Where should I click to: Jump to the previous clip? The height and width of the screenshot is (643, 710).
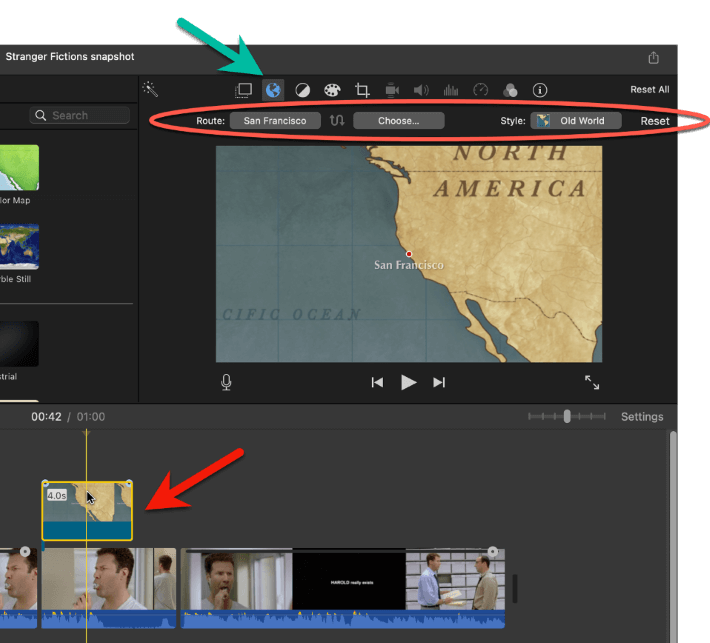click(x=377, y=383)
